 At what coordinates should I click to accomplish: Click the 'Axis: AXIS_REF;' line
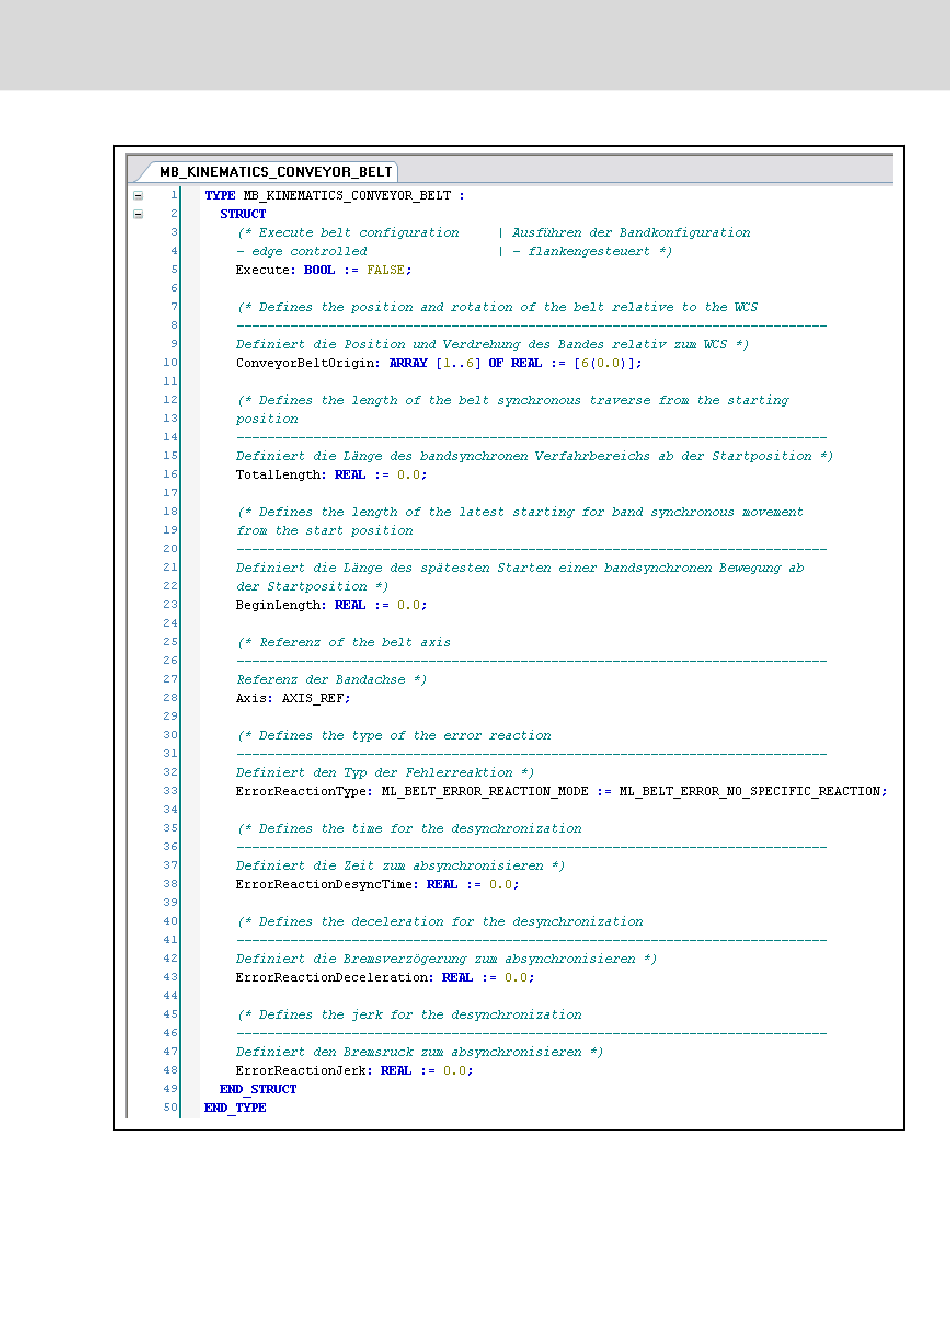click(x=293, y=698)
